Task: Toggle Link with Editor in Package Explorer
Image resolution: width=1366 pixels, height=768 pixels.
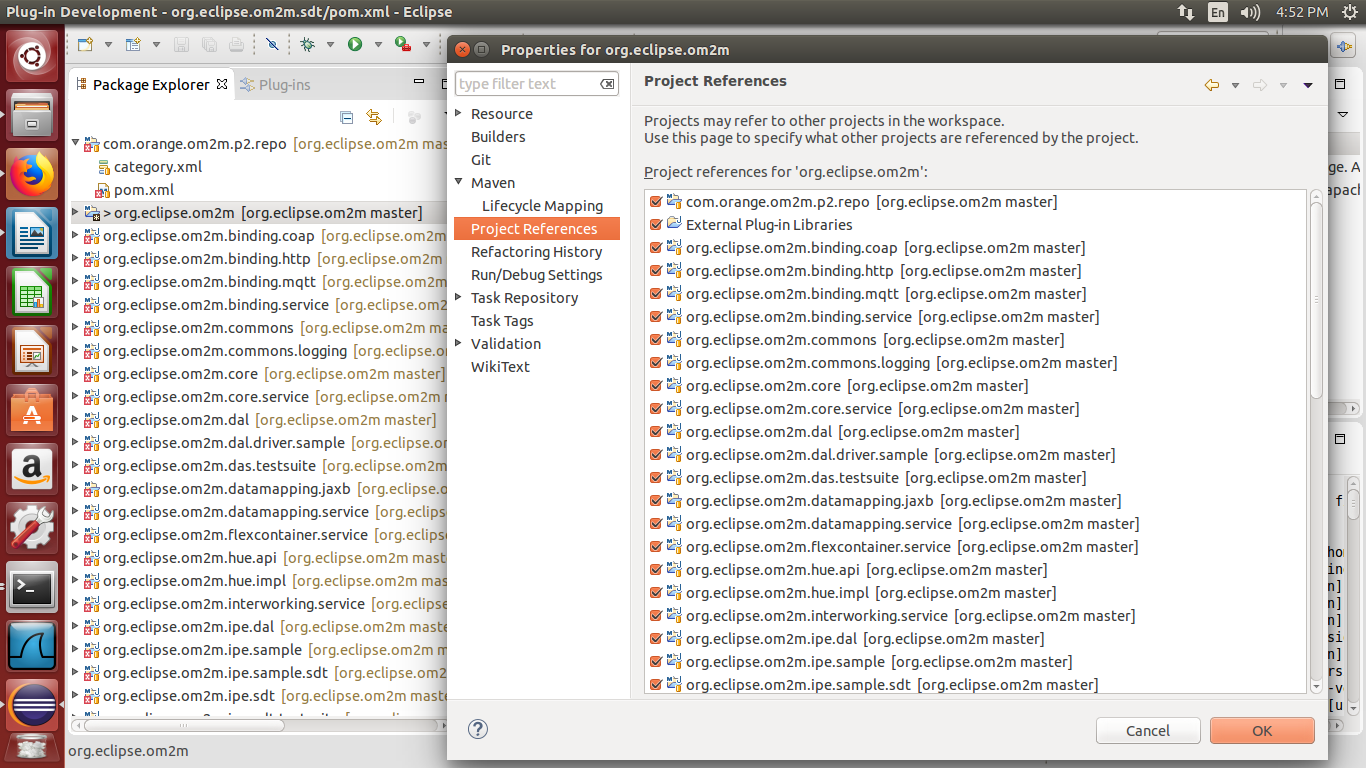Action: (374, 117)
